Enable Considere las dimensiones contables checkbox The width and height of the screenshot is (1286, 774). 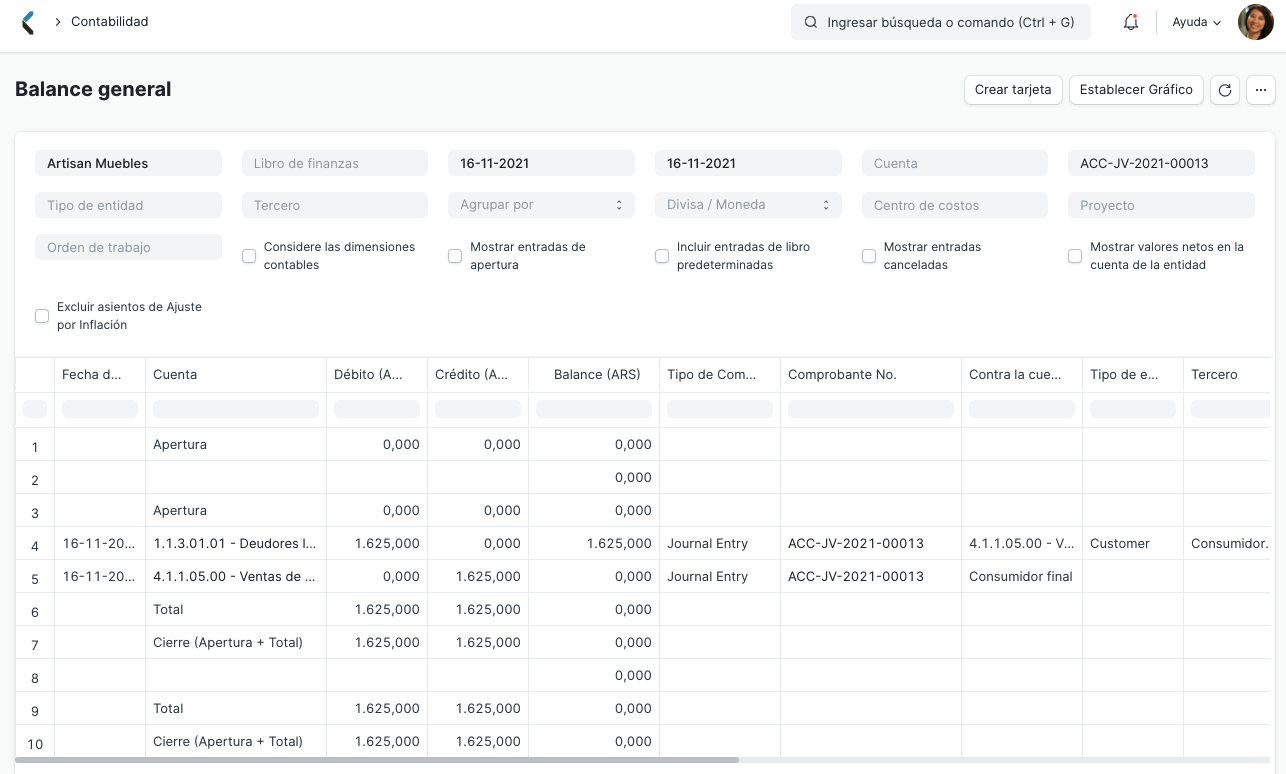coord(249,256)
